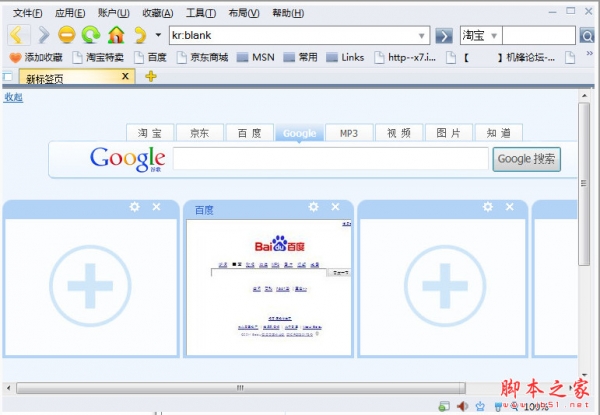Click the yellow undo-close-tab arrow icon
The width and height of the screenshot is (600, 415).
pos(140,35)
